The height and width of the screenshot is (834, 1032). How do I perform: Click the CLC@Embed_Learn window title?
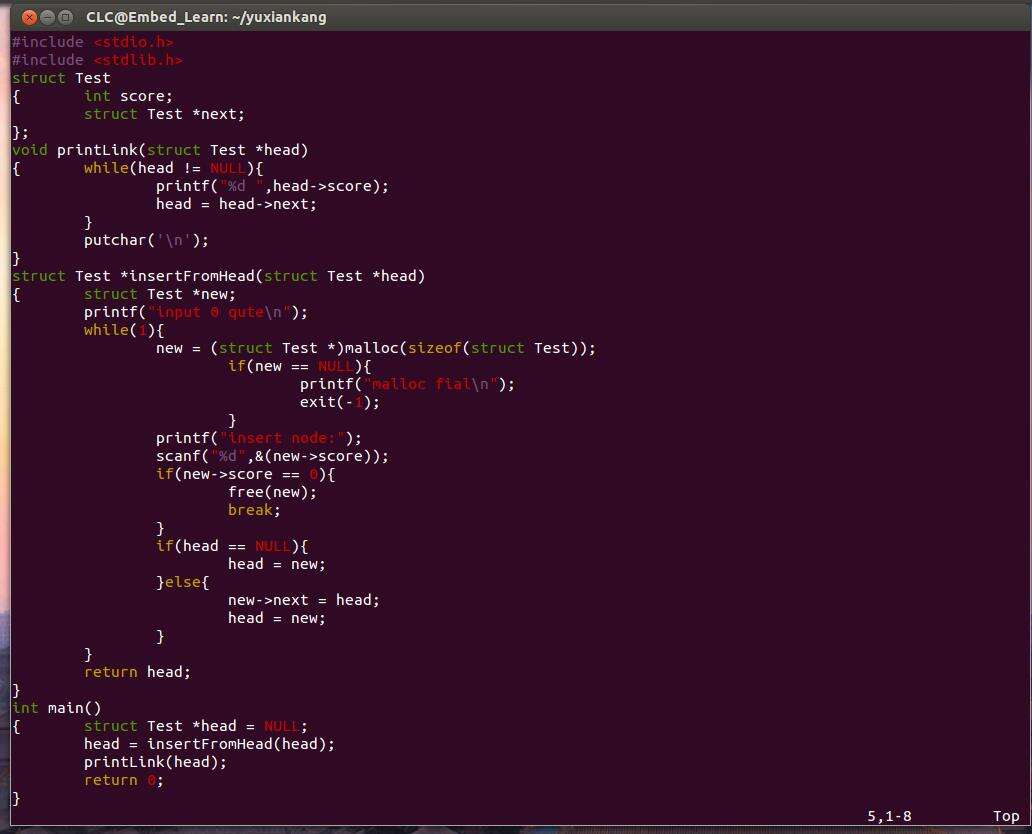pyautogui.click(x=205, y=17)
